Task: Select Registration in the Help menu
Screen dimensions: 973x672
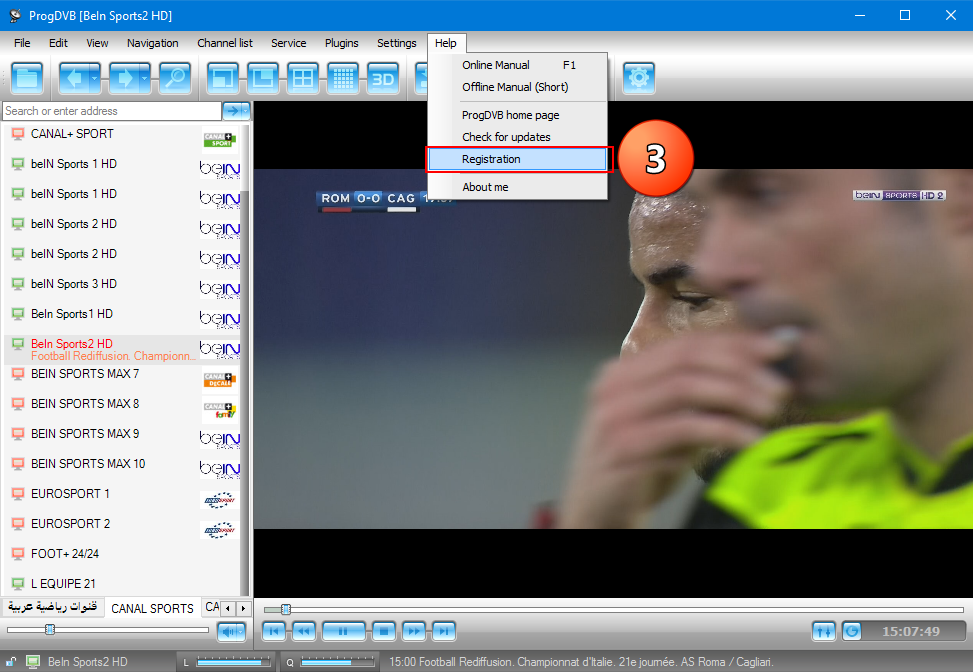Action: point(516,159)
